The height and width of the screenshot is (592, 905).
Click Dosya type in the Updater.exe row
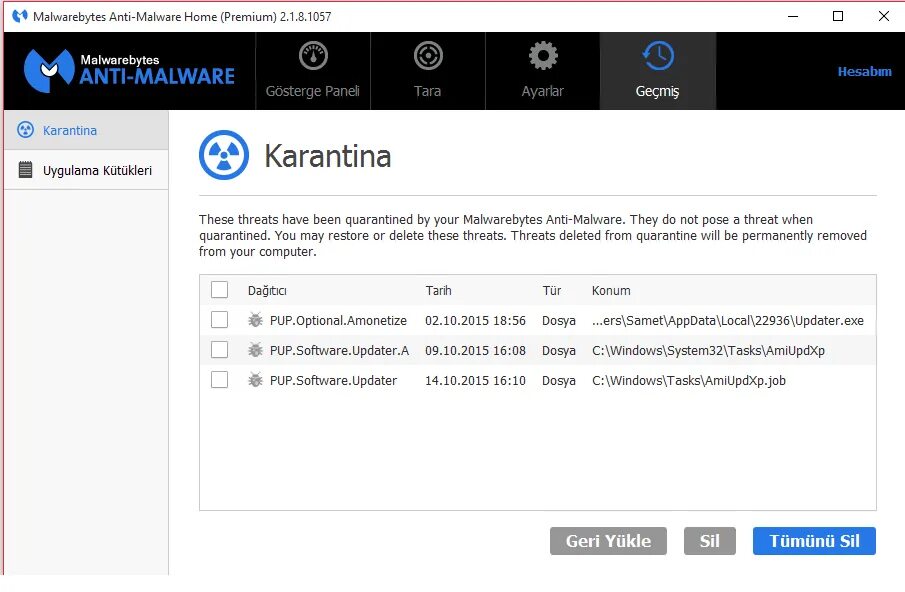[559, 321]
